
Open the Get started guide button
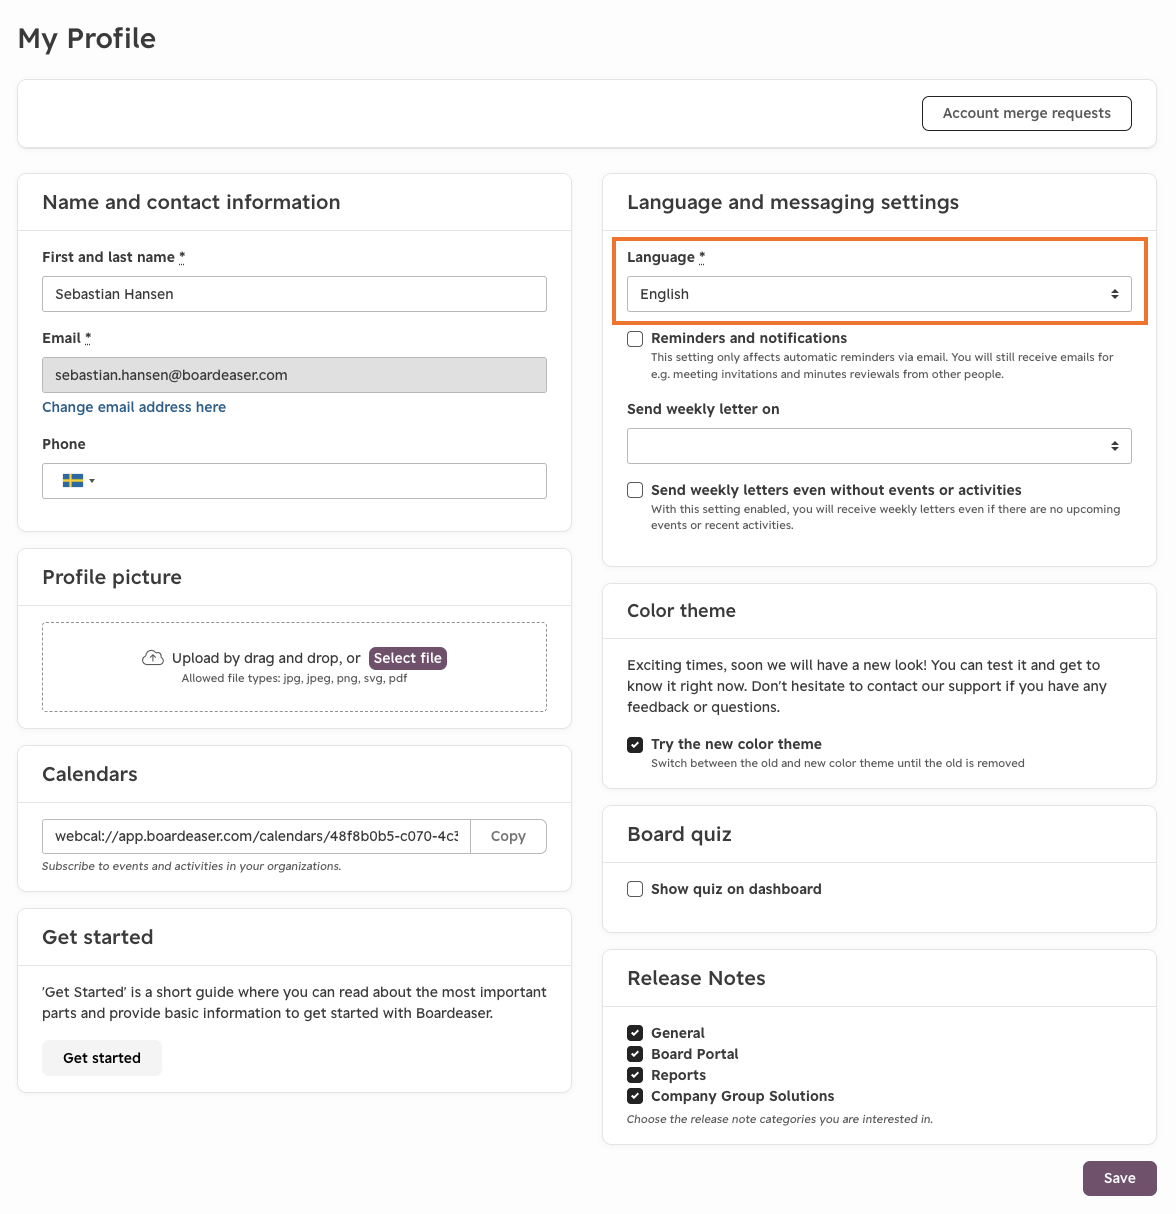[102, 1058]
